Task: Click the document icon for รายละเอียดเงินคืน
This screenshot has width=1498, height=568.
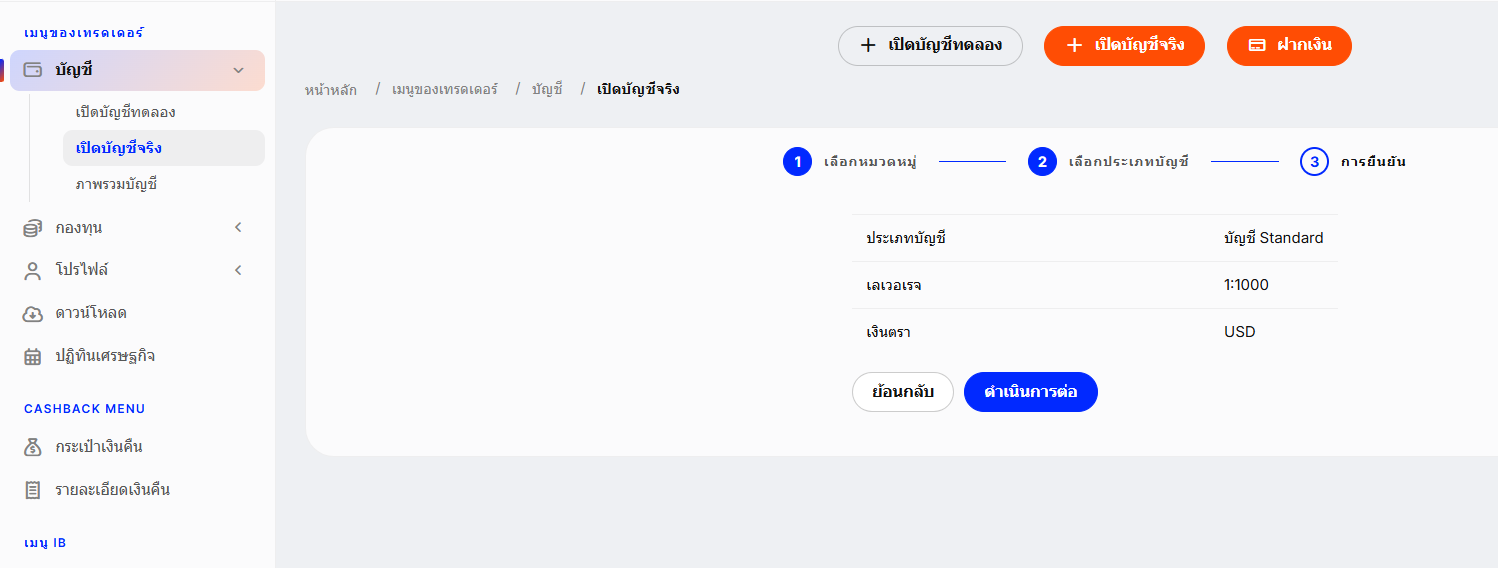Action: [x=33, y=490]
